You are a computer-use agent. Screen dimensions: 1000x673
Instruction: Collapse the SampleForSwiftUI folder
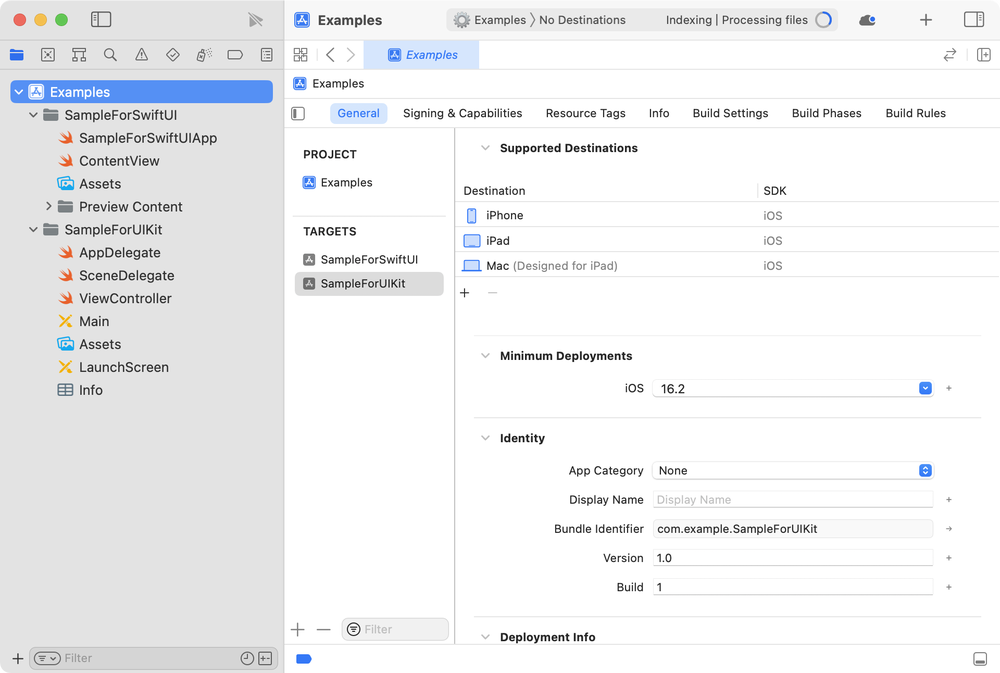(x=33, y=115)
